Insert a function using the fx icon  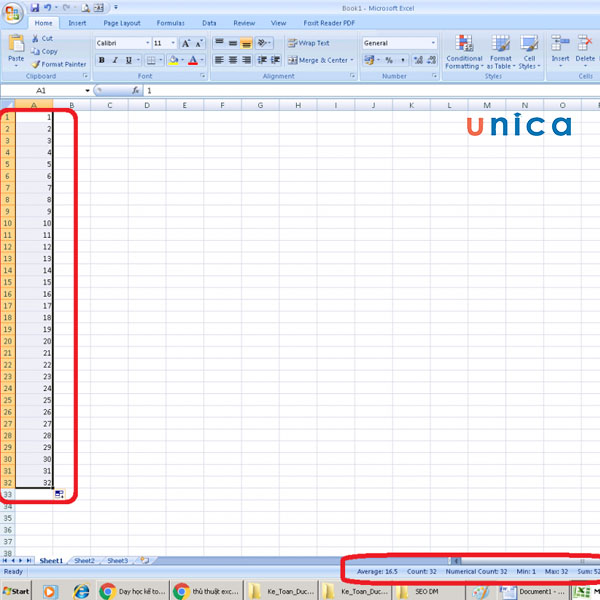[135, 91]
